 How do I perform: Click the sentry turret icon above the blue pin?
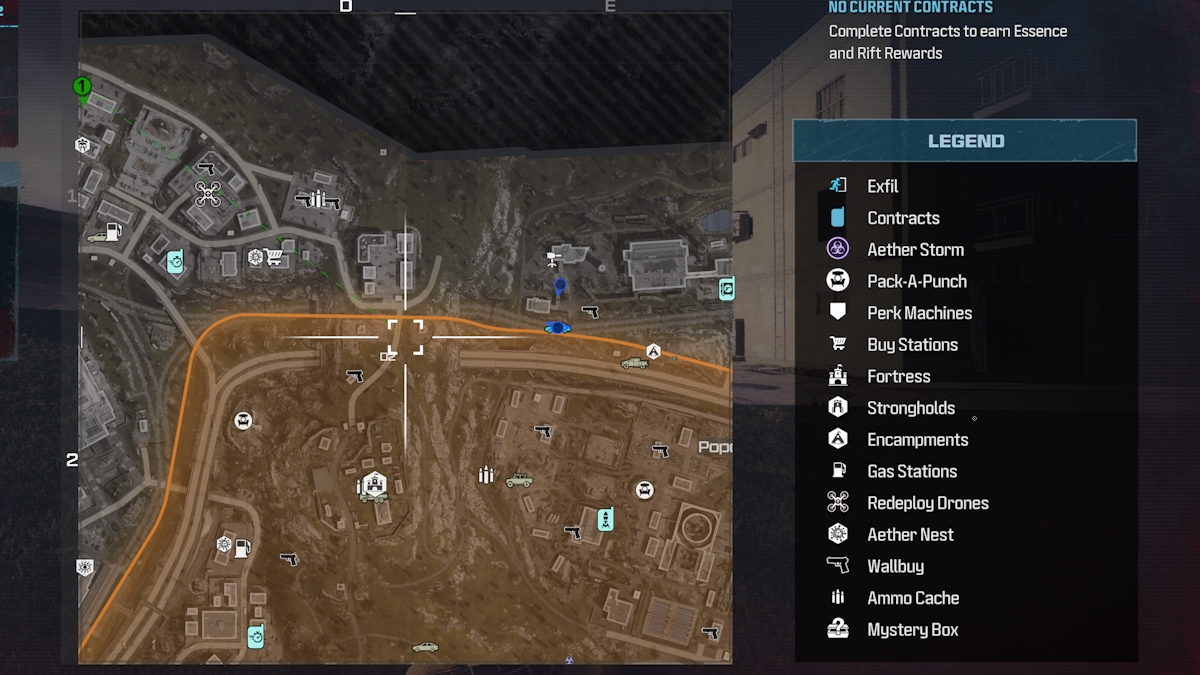[552, 261]
